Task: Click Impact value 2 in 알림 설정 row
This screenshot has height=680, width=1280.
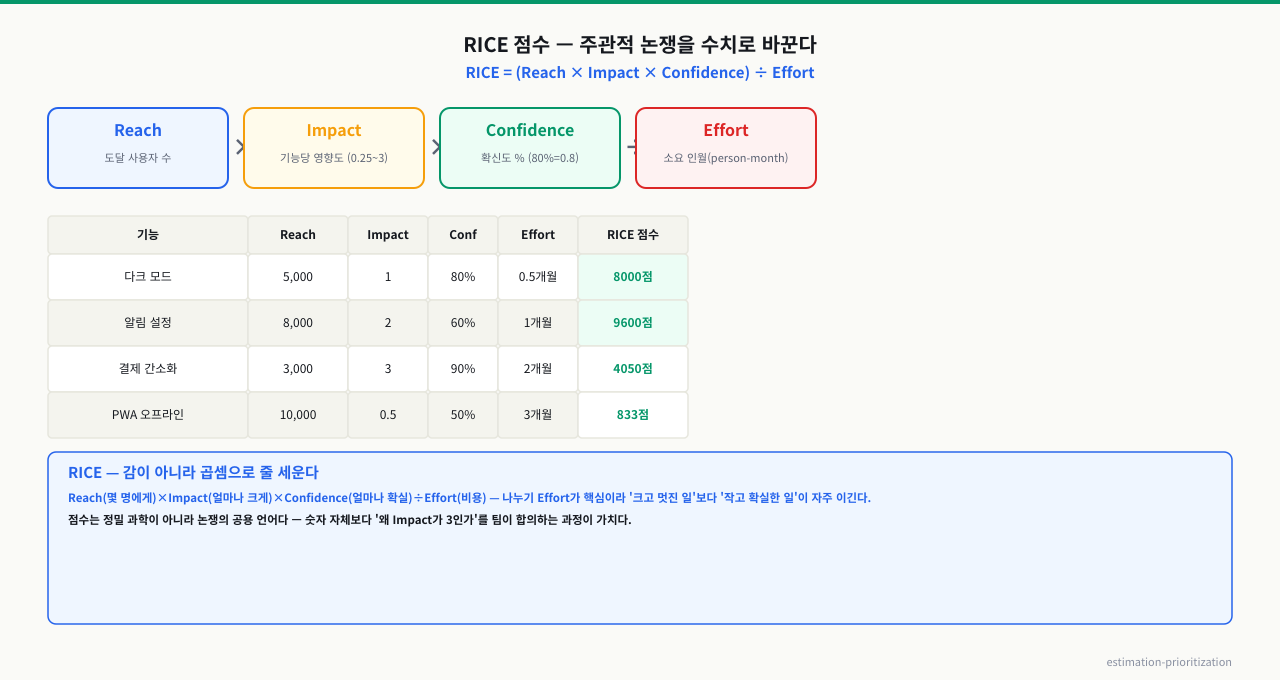Action: [x=388, y=323]
